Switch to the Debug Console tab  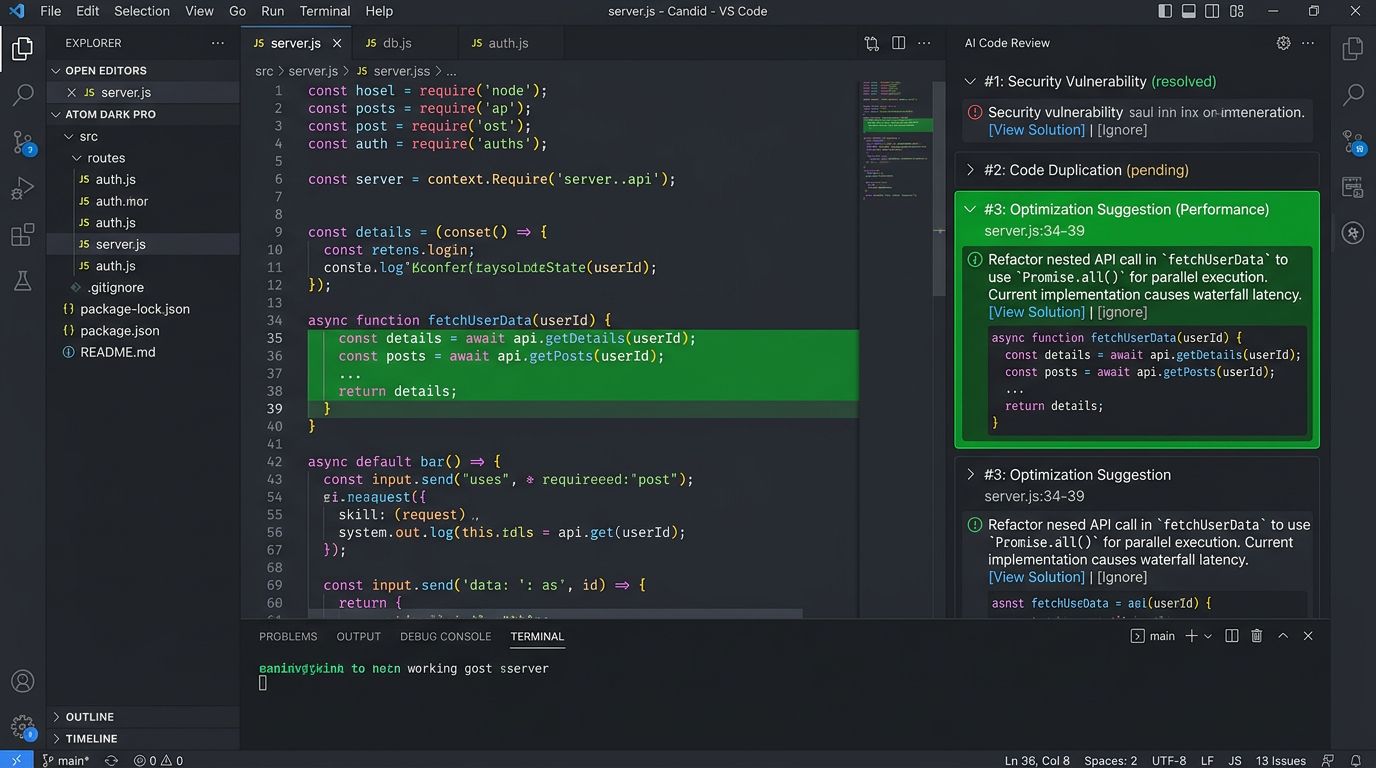(x=445, y=636)
